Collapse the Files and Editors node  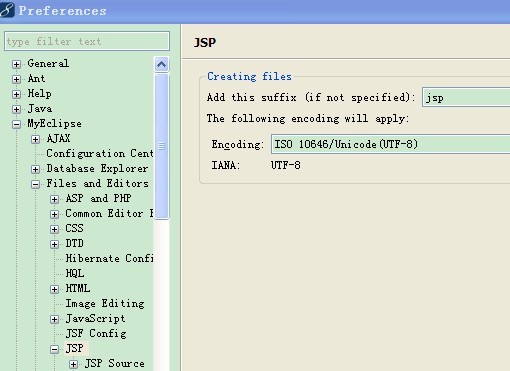coord(35,184)
